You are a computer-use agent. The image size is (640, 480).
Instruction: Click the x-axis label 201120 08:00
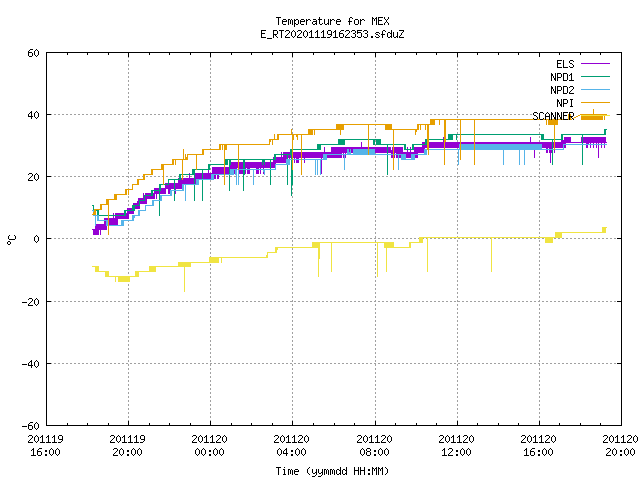374,446
